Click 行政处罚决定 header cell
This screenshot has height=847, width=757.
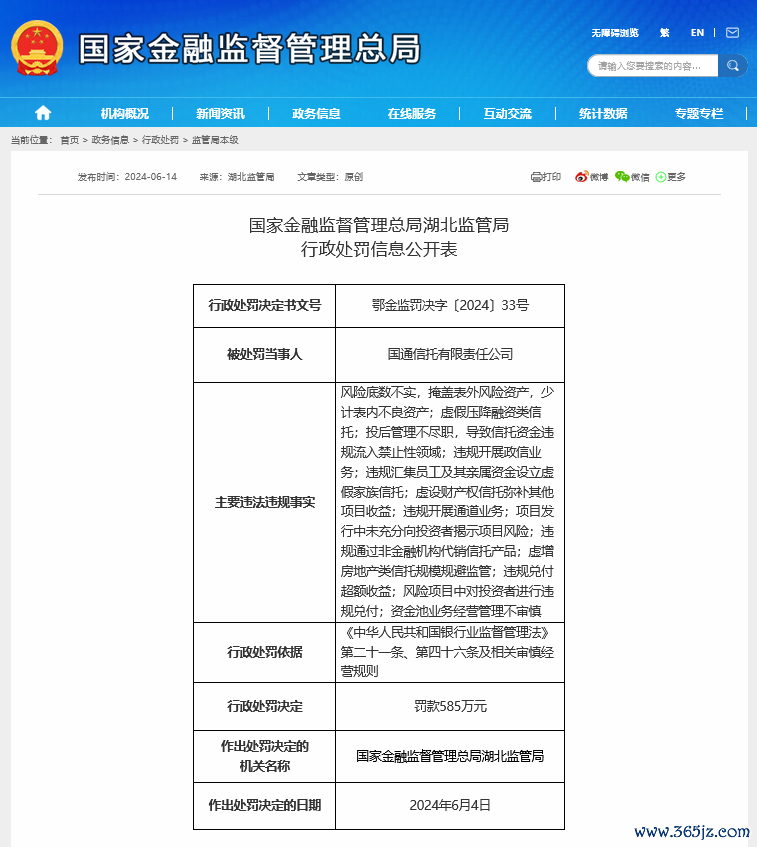coord(265,706)
